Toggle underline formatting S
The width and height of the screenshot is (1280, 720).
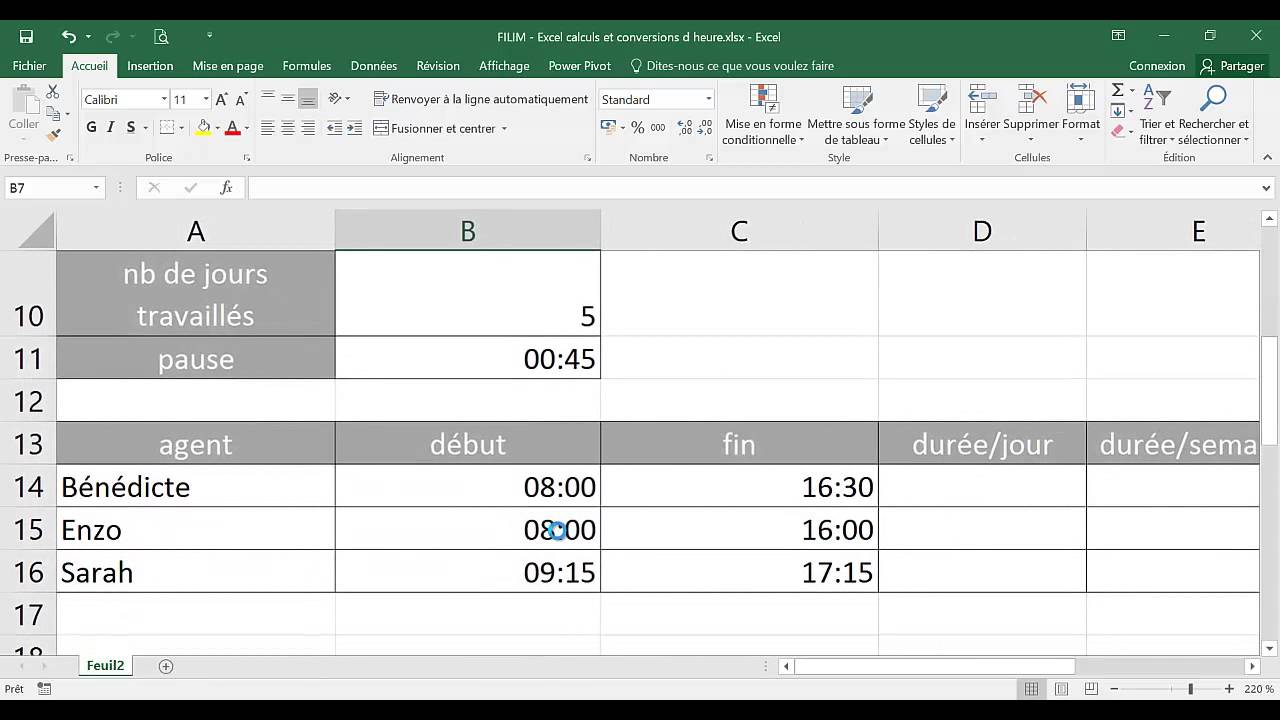click(x=131, y=128)
